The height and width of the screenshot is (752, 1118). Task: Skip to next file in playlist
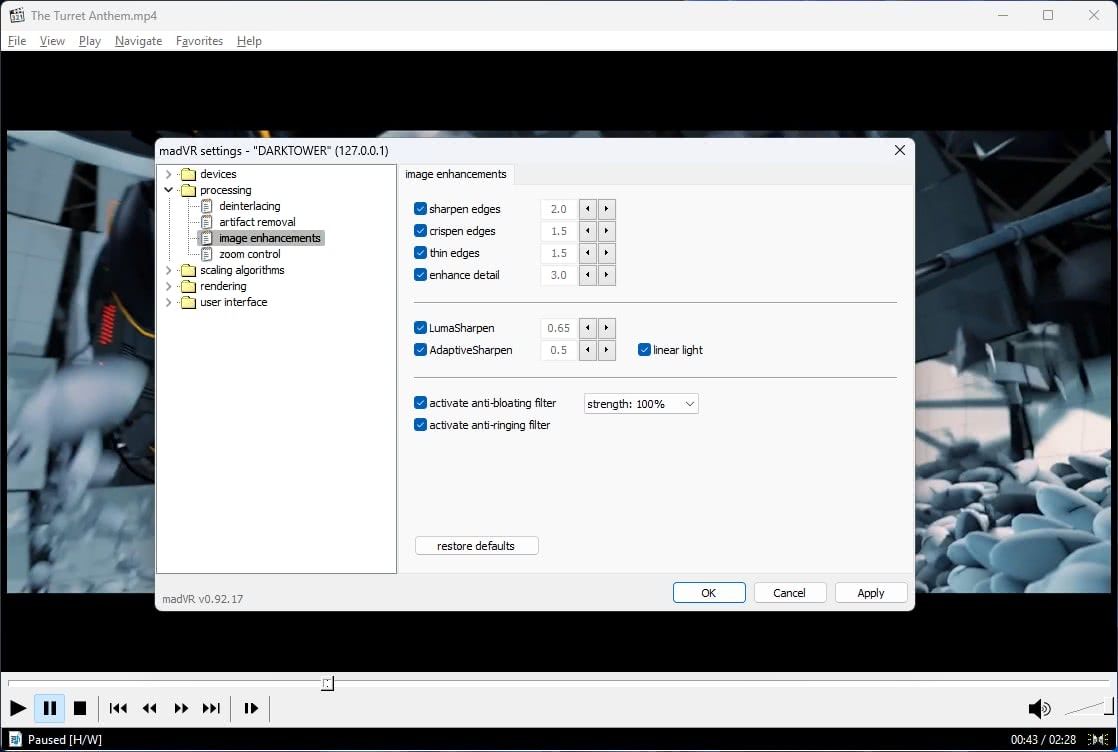211,708
